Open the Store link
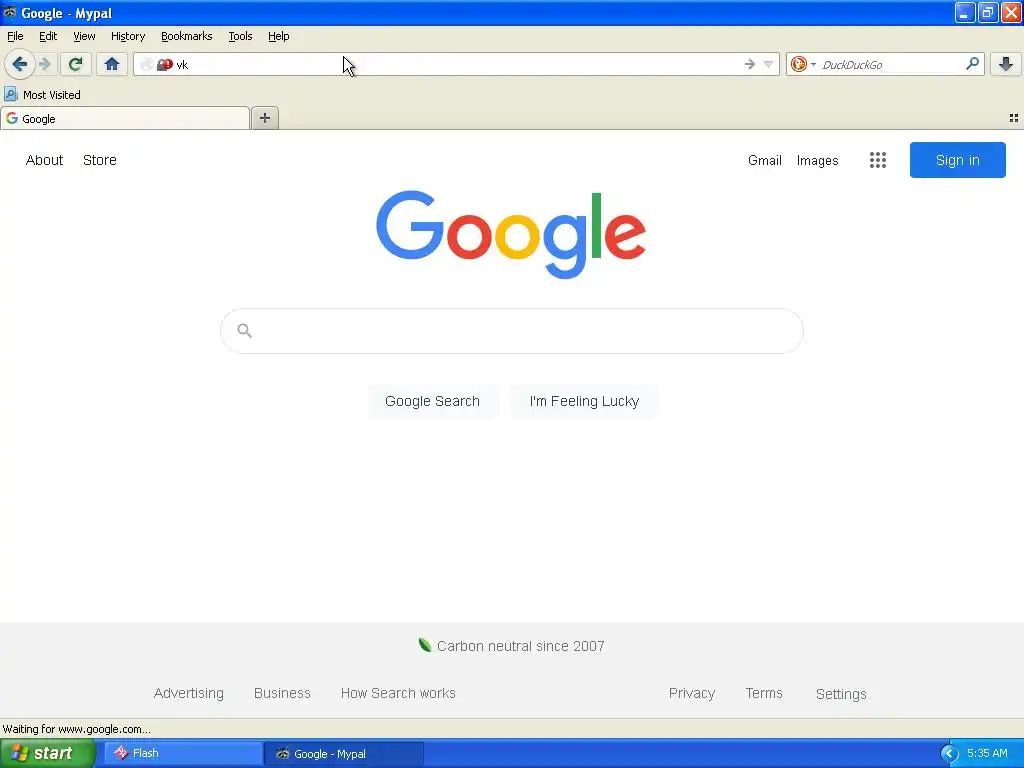 100,160
